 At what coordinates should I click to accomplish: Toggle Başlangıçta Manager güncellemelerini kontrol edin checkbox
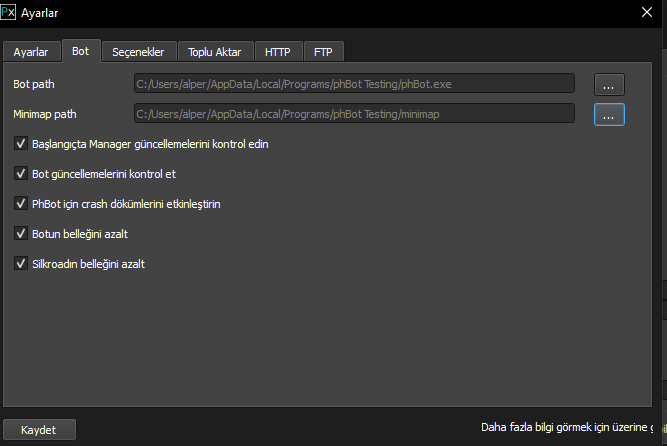pos(22,144)
